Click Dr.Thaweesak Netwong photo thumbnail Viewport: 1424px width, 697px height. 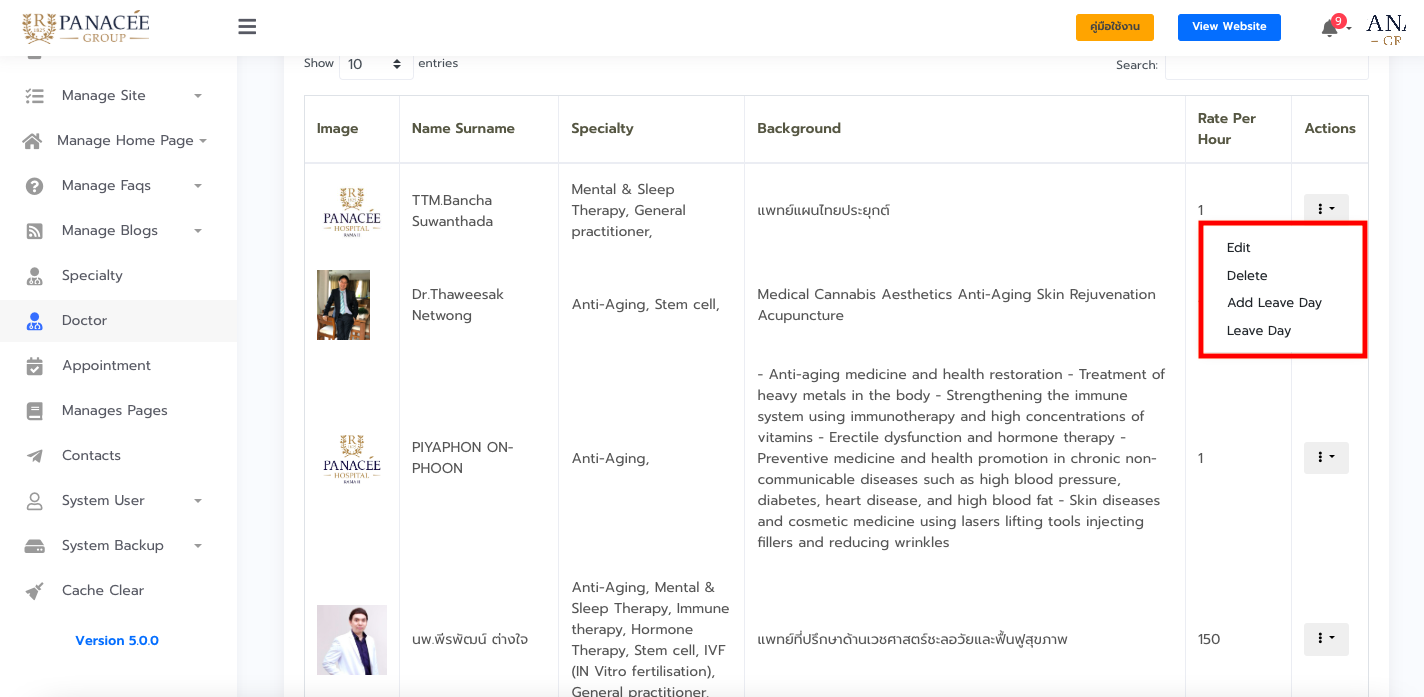(343, 305)
